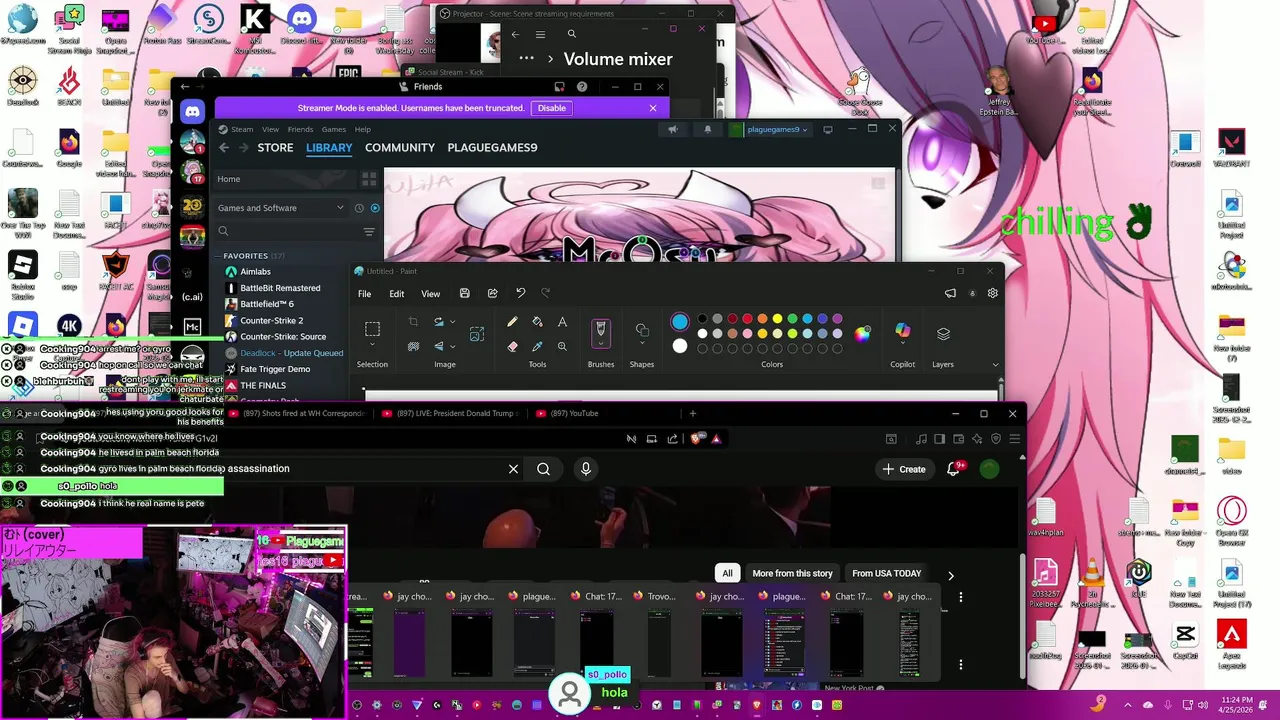Open the Edit menu in Paint
1280x720 pixels.
tap(397, 294)
